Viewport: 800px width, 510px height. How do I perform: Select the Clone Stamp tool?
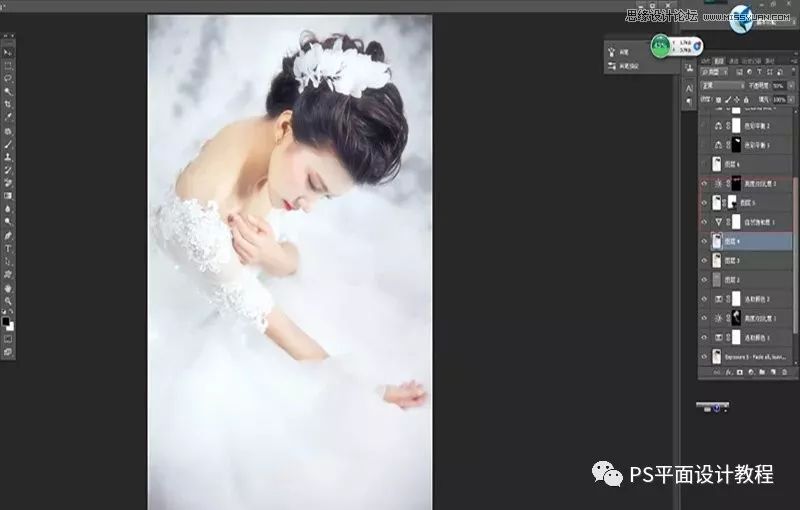coord(8,157)
